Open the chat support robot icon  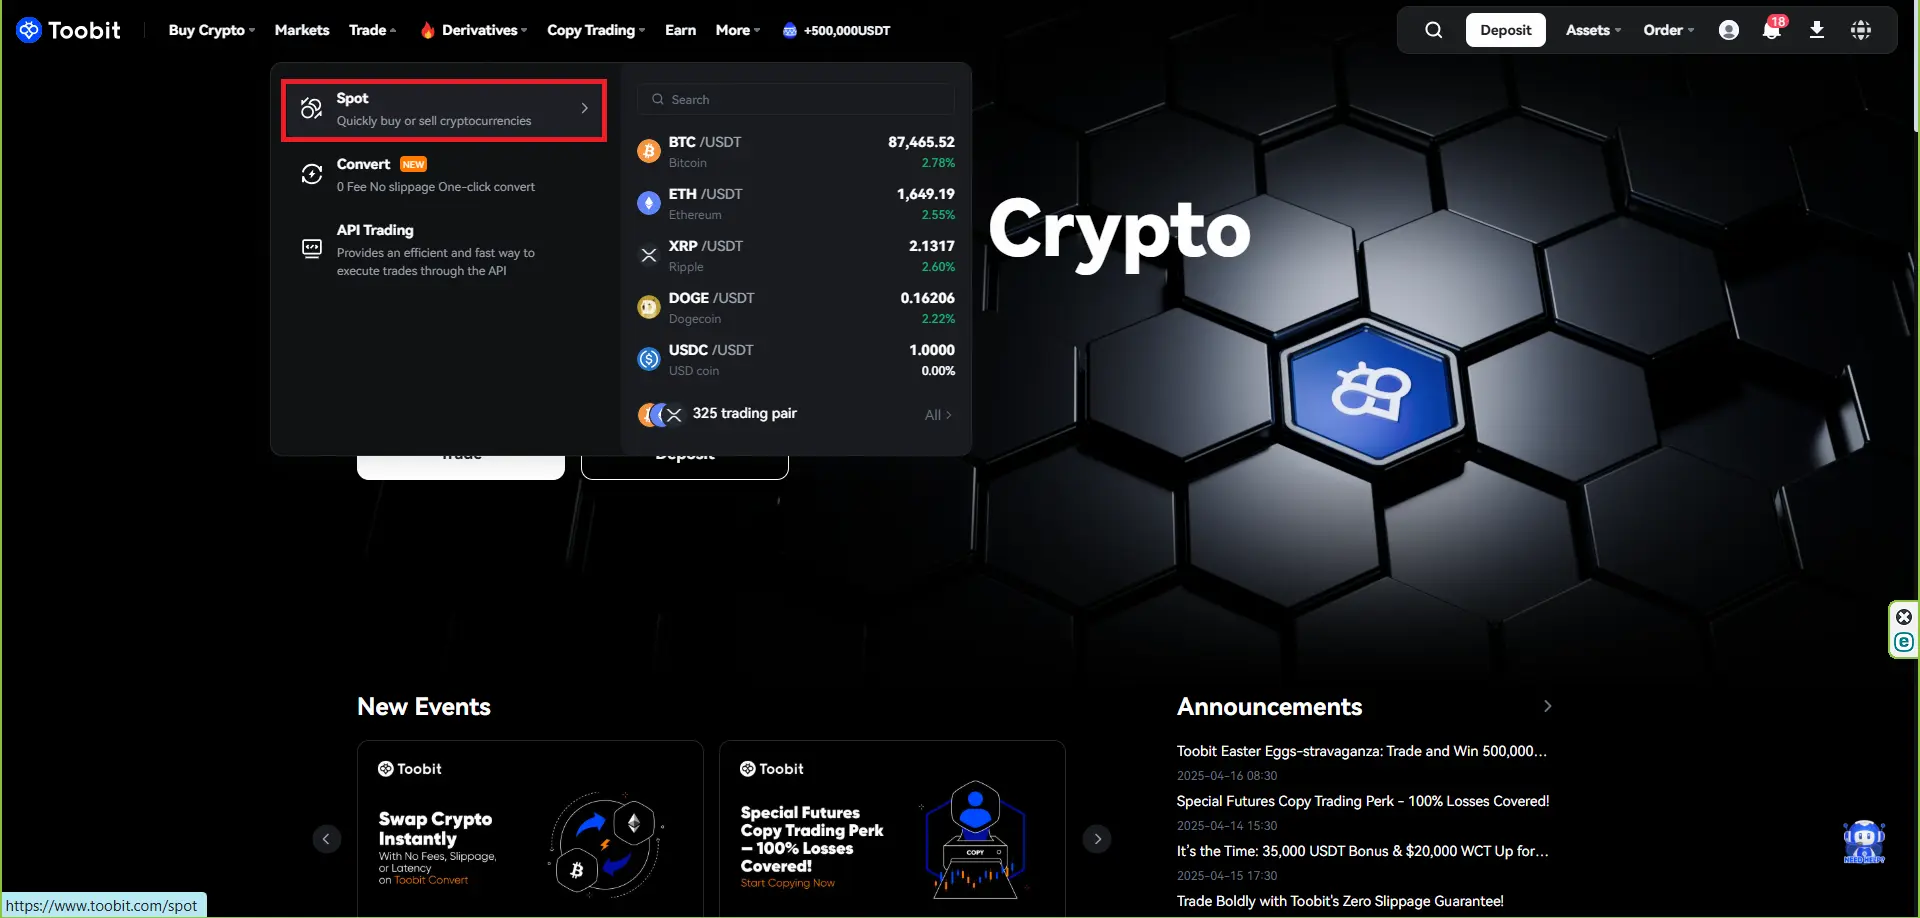[1863, 841]
